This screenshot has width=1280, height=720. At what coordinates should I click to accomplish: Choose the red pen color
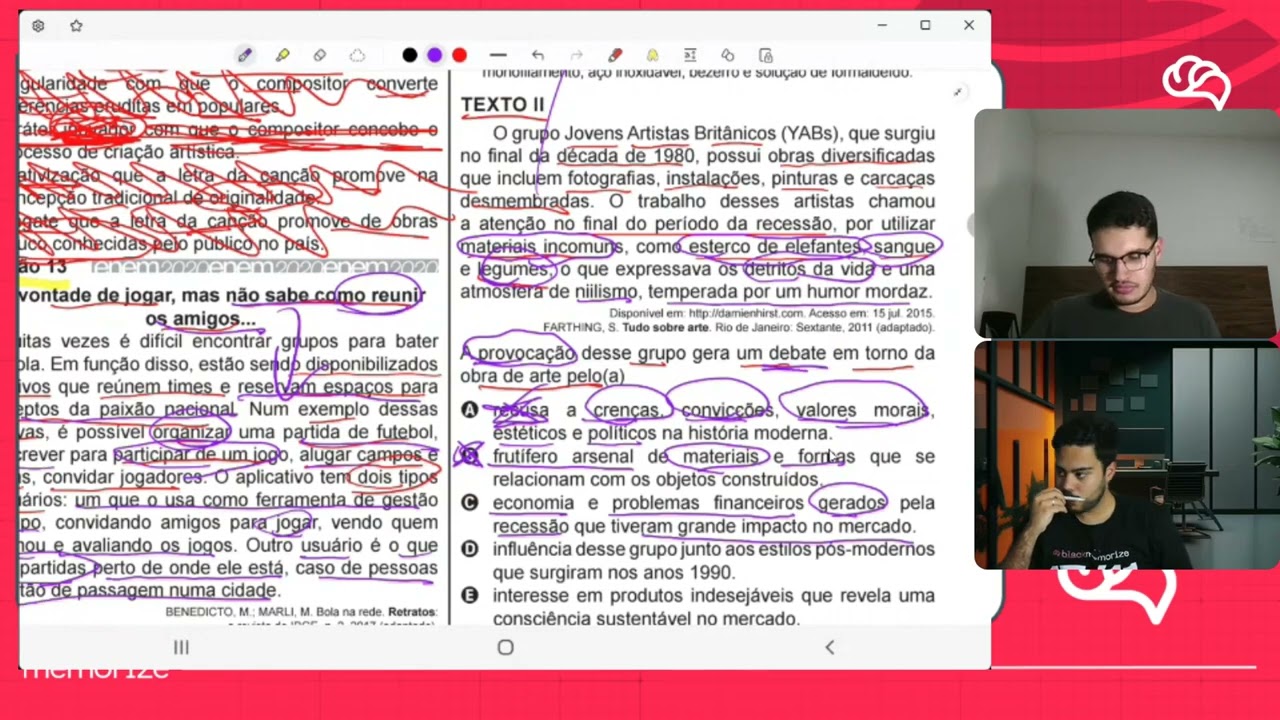[460, 55]
